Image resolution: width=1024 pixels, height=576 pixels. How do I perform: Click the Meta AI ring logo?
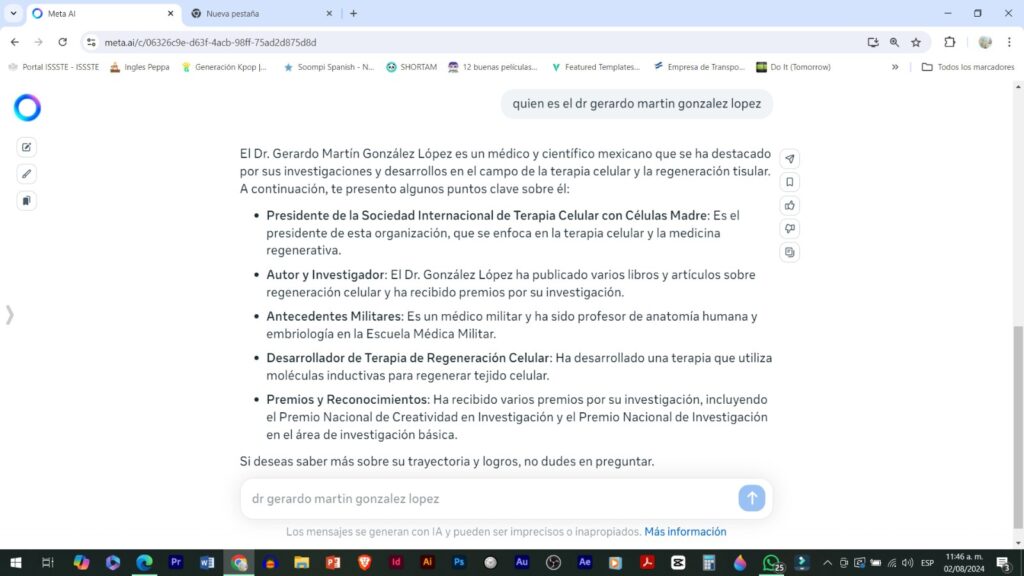tap(27, 108)
